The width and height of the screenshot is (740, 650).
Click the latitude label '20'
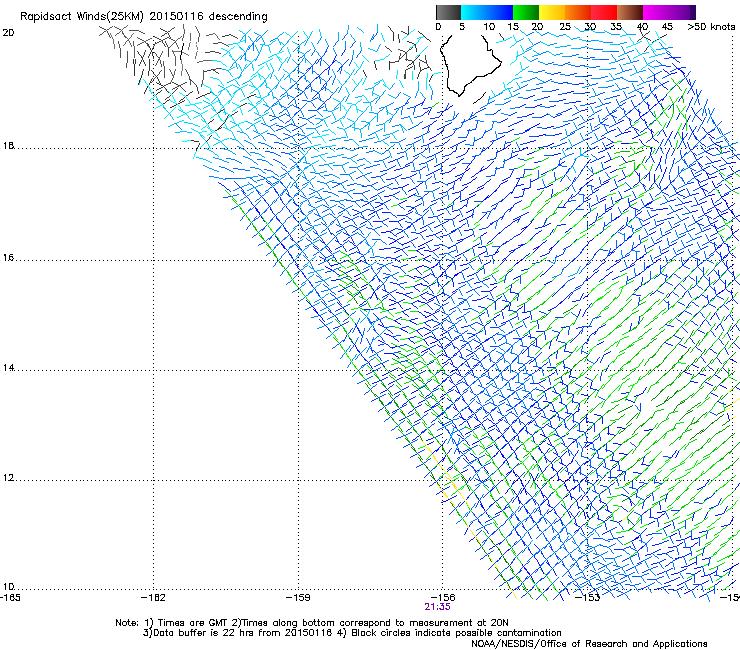(x=8, y=33)
